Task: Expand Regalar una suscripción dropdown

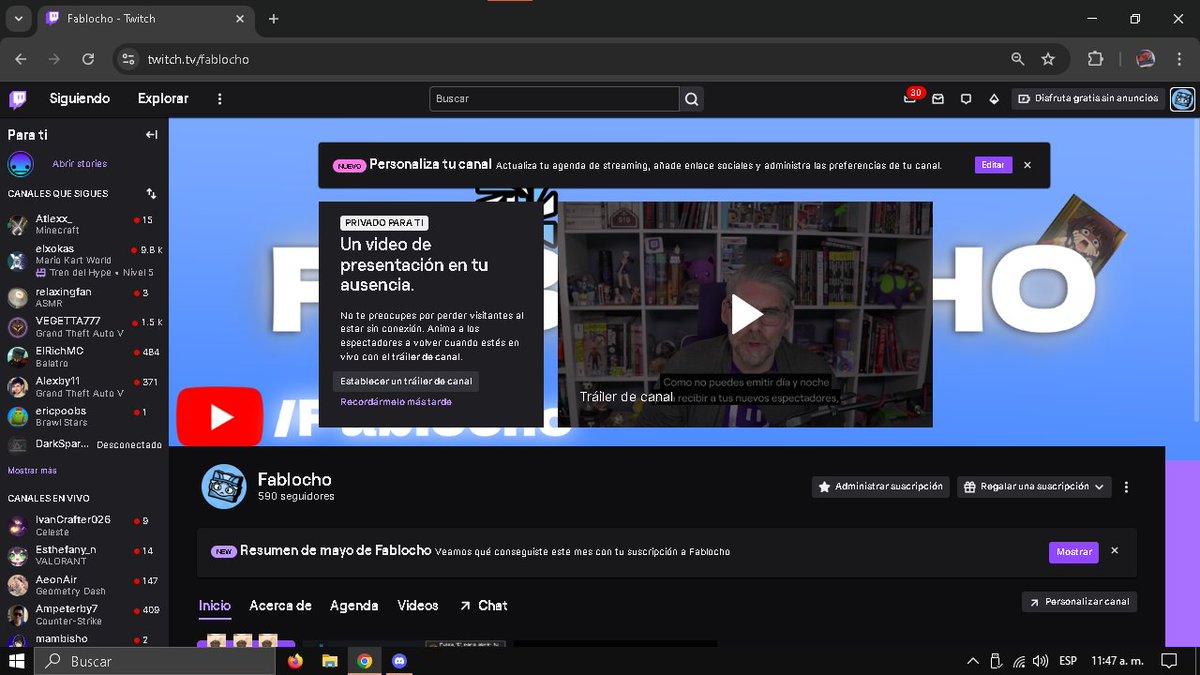Action: click(x=1035, y=487)
